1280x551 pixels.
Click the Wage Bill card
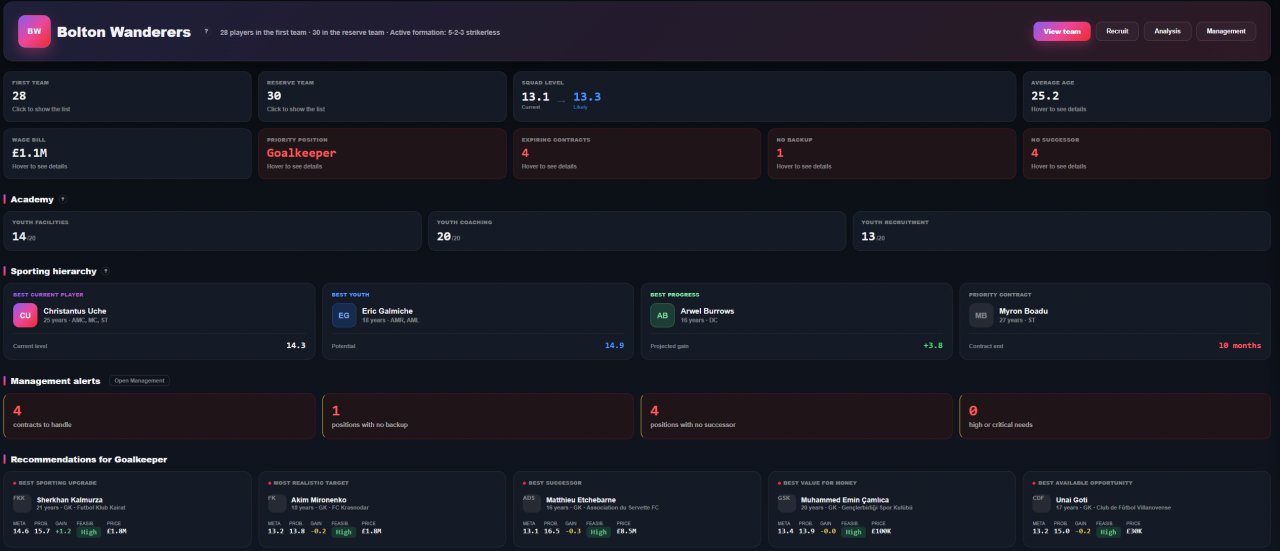[128, 153]
